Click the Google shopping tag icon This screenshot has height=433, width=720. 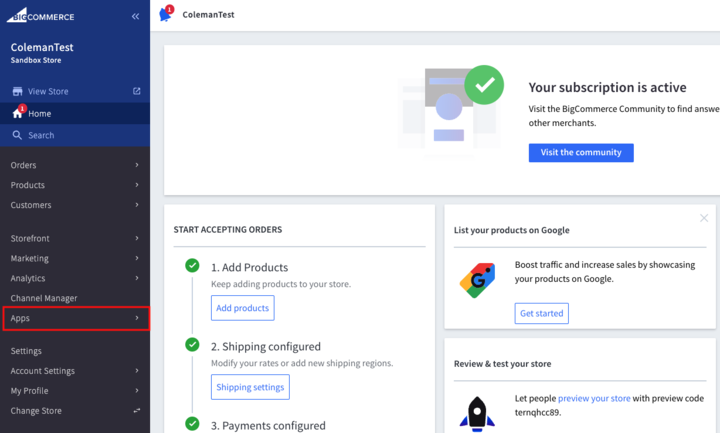478,280
